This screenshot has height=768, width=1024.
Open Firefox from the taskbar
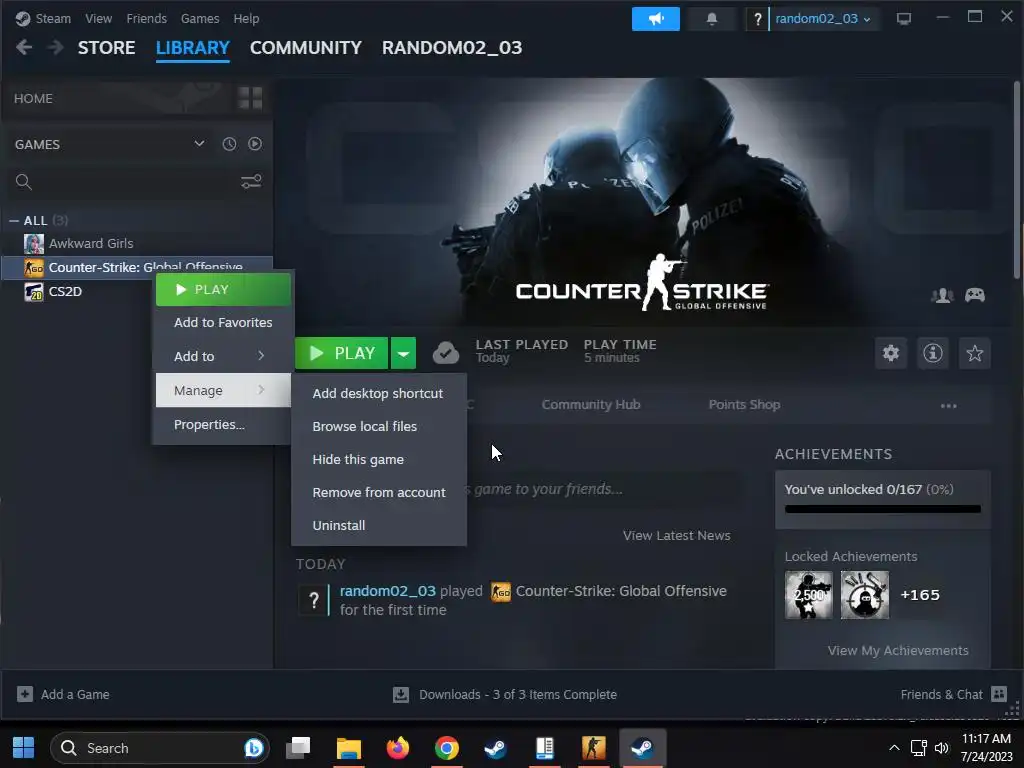click(x=397, y=748)
